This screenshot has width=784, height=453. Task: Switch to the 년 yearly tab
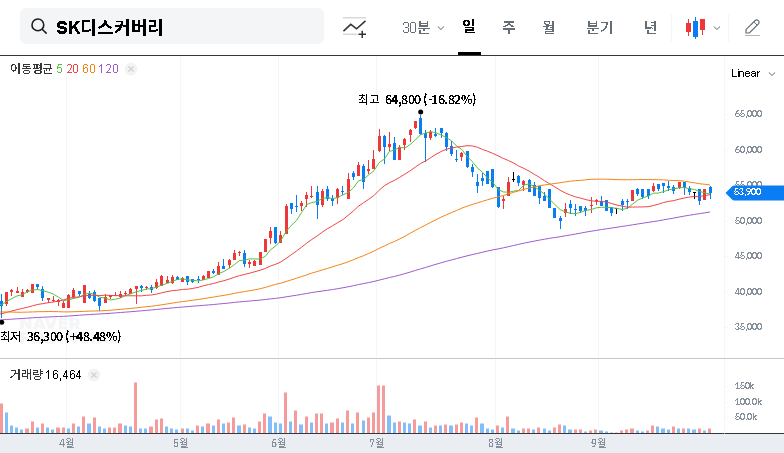[650, 27]
